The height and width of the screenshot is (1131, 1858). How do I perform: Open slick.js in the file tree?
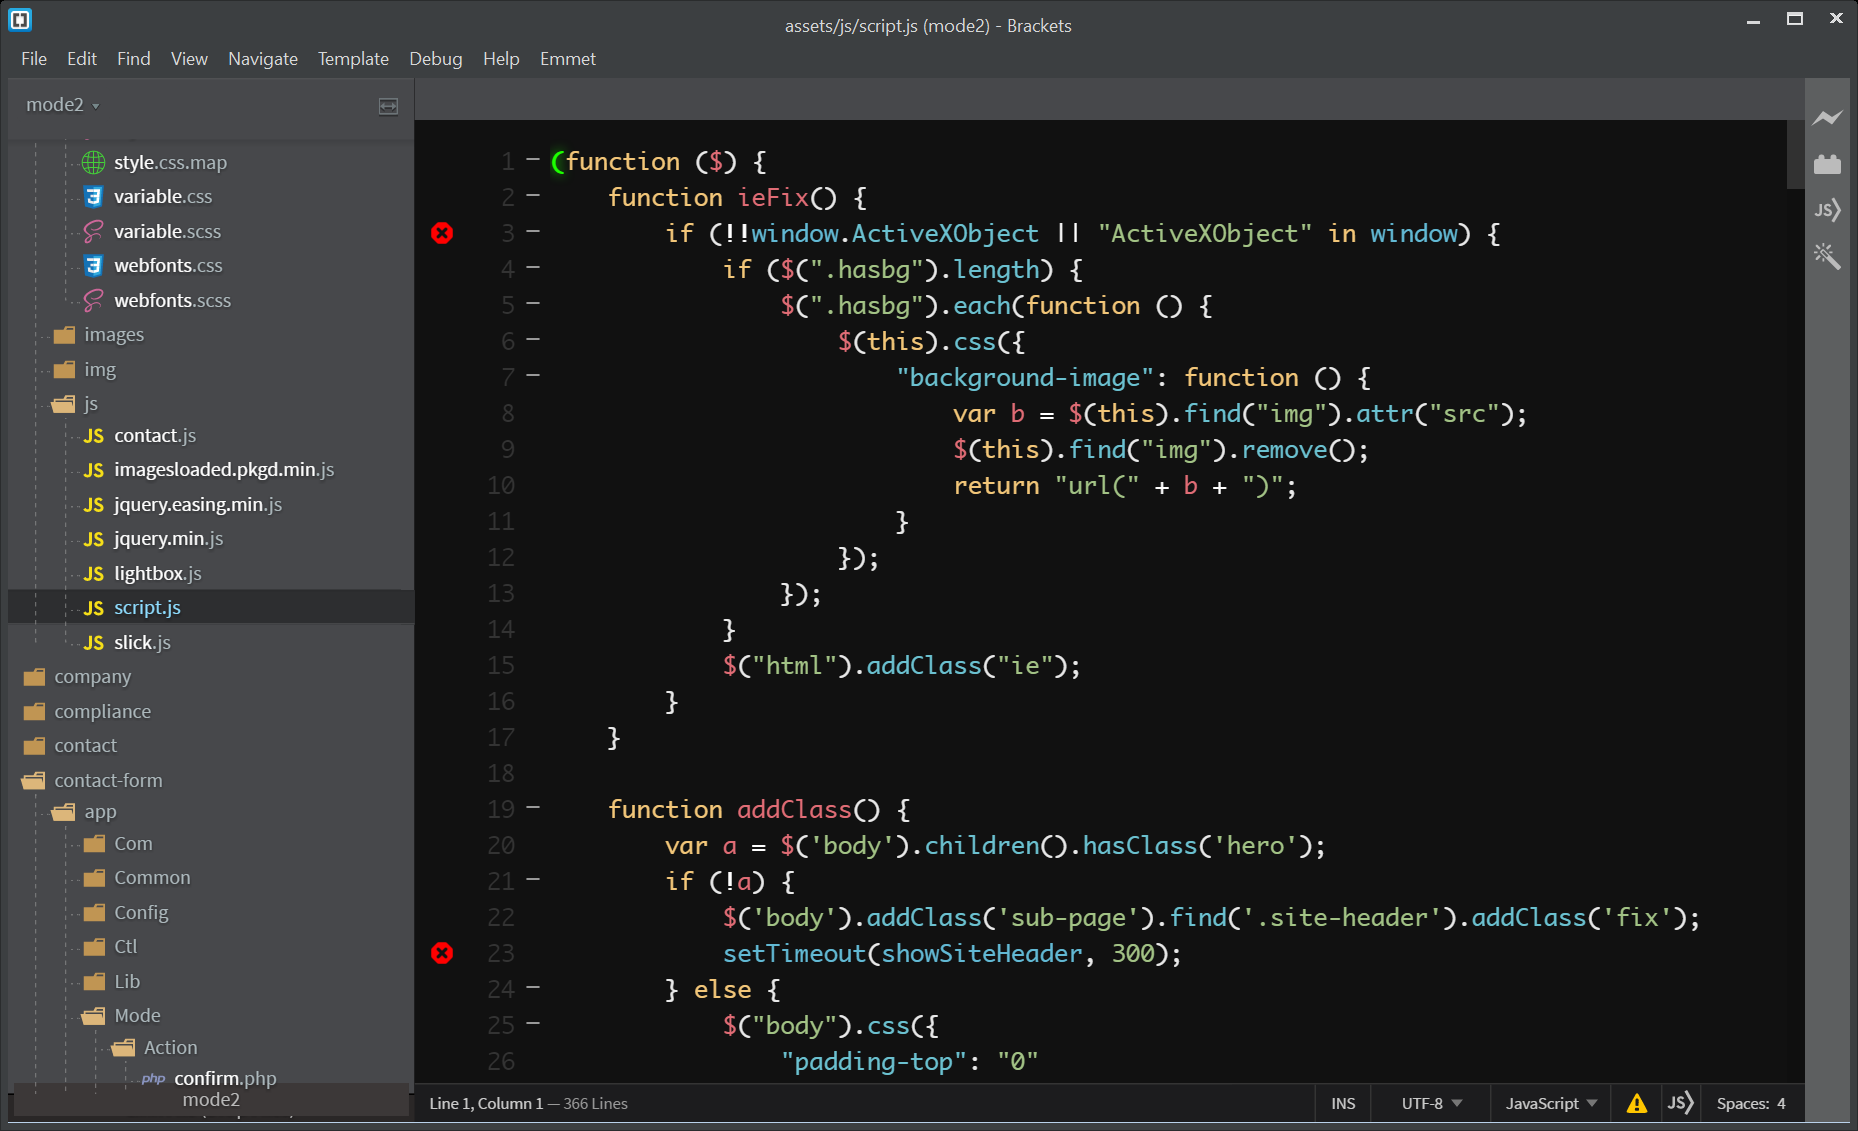pyautogui.click(x=142, y=642)
